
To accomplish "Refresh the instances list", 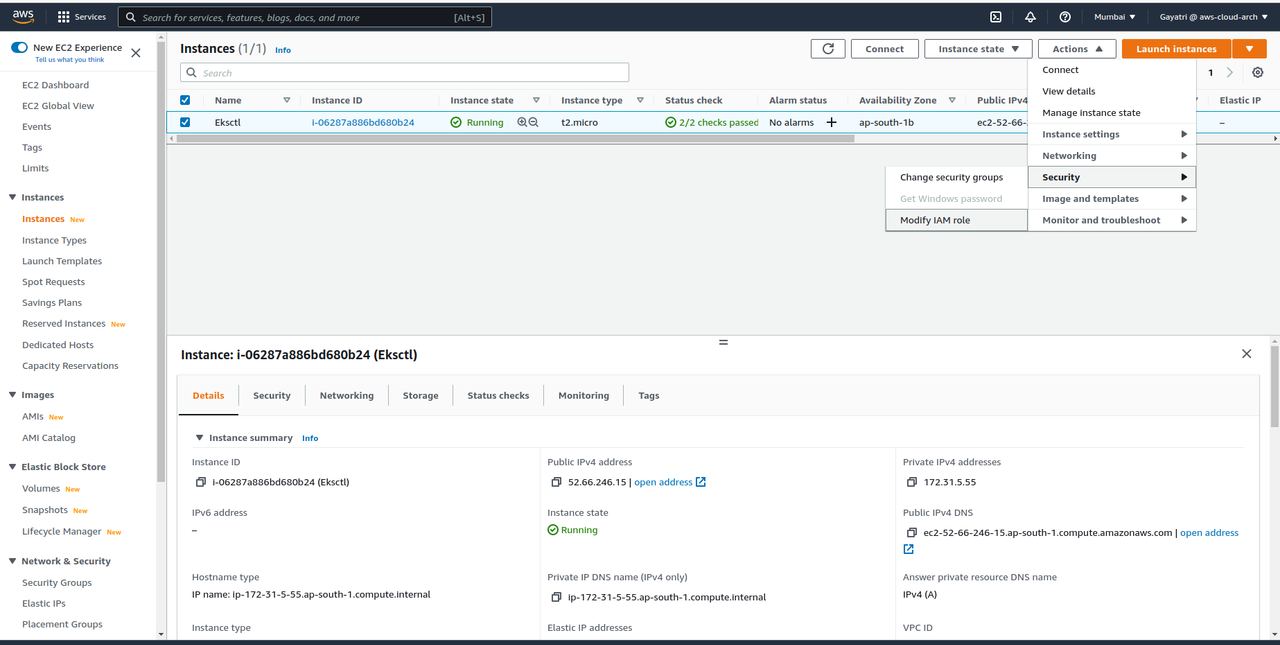I will [x=827, y=49].
